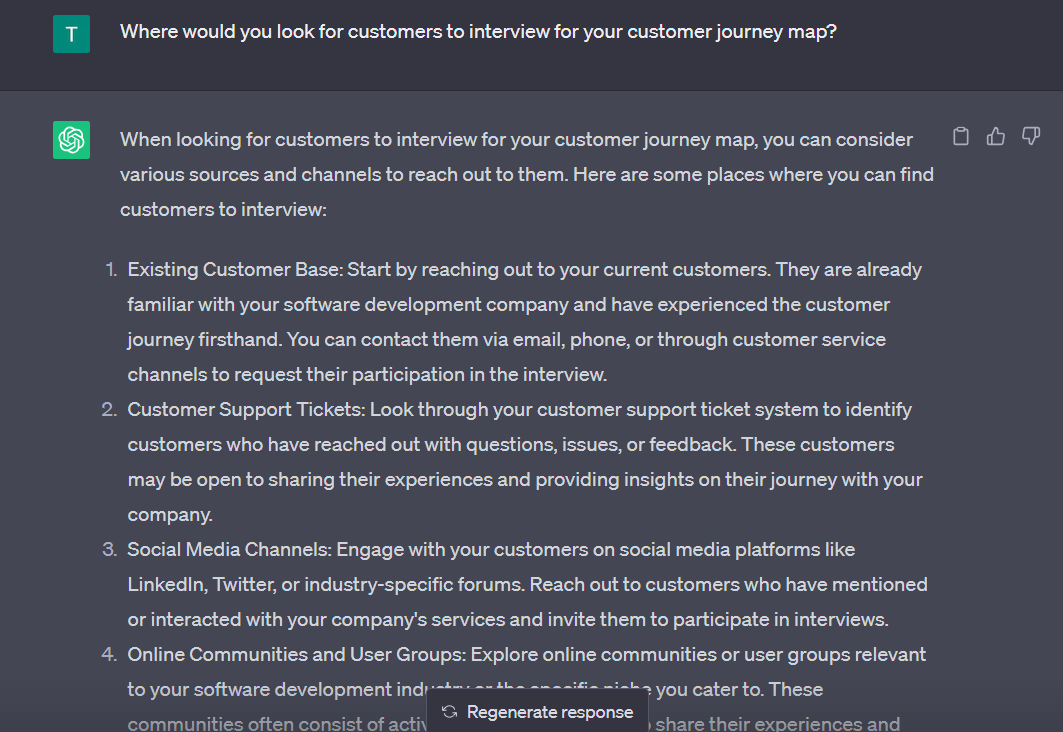Click the Regenerate response button label
The width and height of the screenshot is (1063, 732).
(550, 712)
